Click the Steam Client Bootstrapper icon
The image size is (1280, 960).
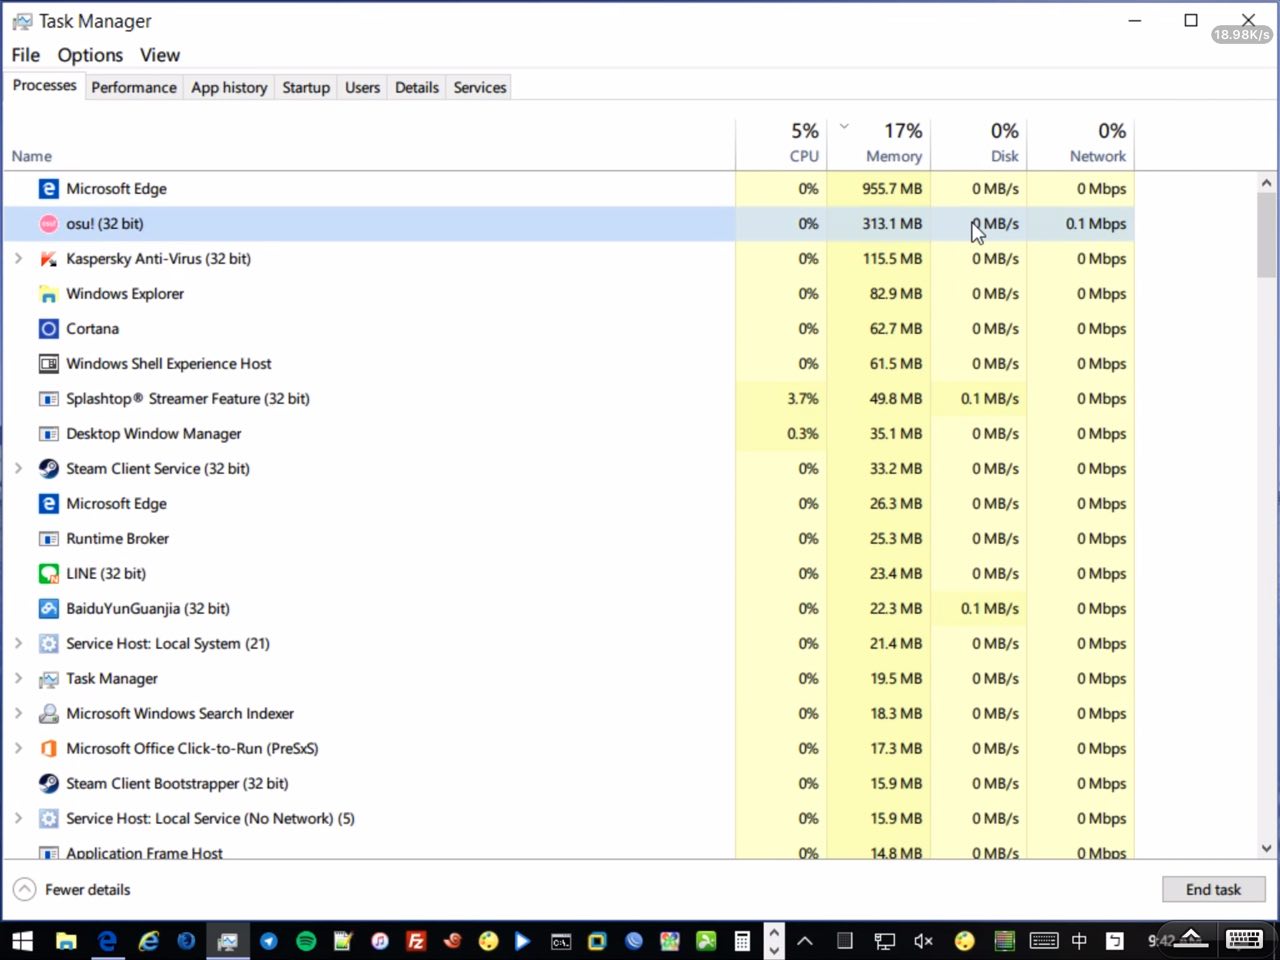[x=48, y=784]
